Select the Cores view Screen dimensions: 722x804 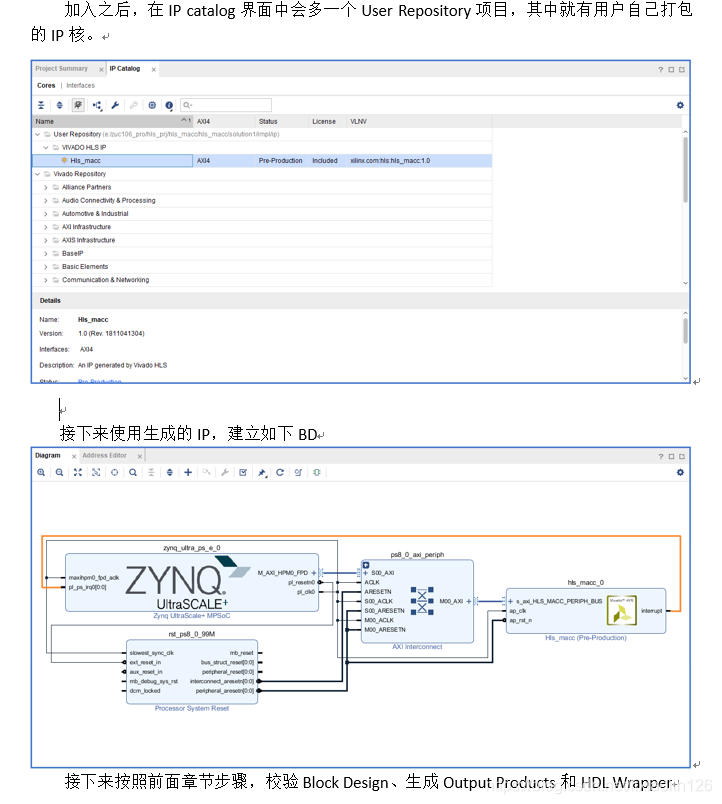click(x=46, y=86)
